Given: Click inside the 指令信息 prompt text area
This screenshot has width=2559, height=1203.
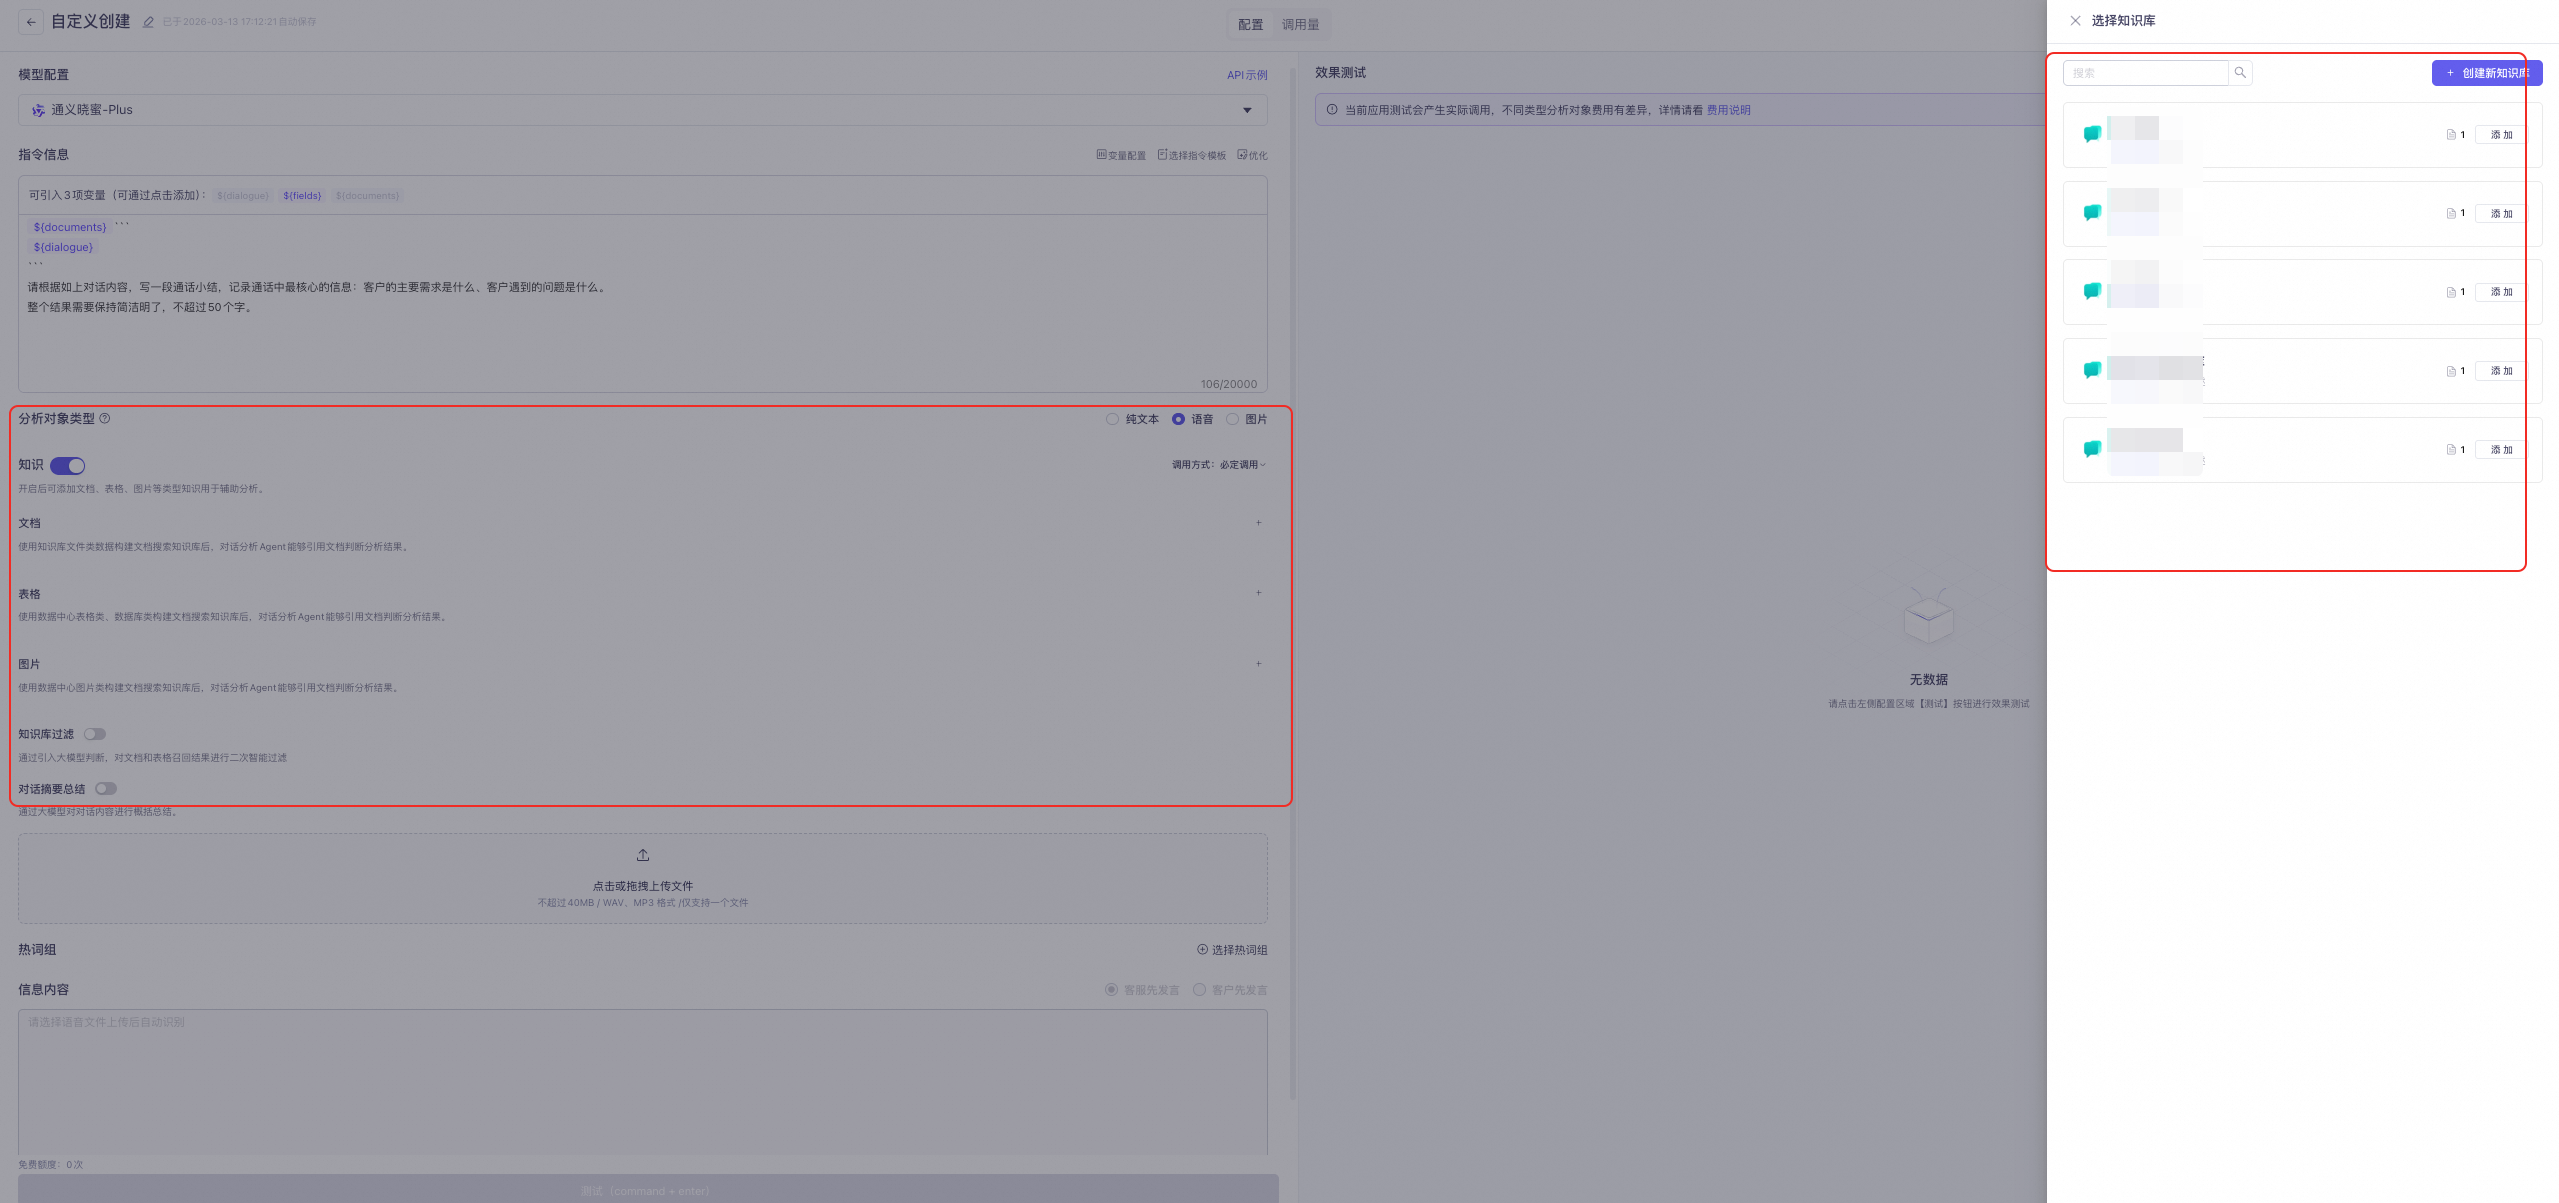Looking at the screenshot, I should point(643,304).
